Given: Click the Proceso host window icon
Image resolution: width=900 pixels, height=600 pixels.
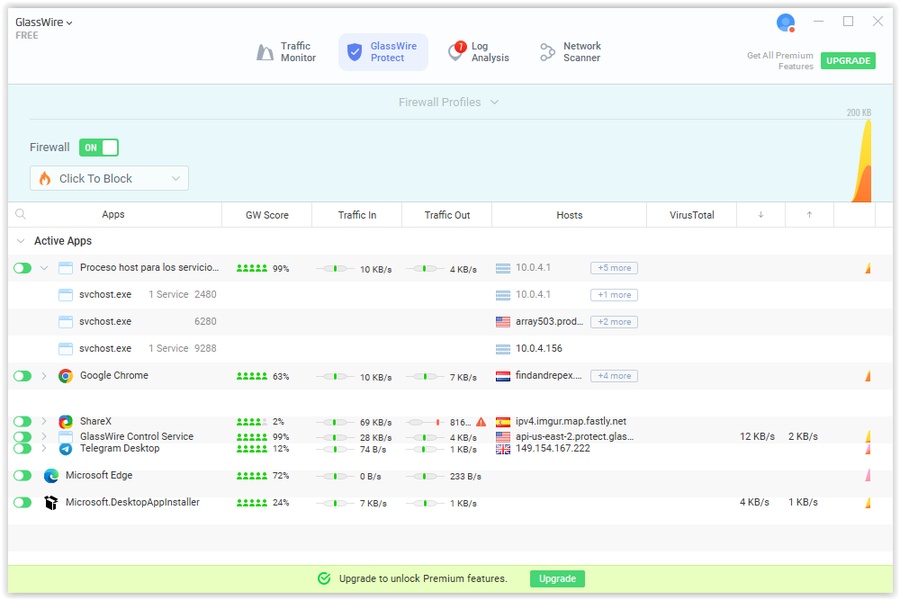Looking at the screenshot, I should [65, 268].
